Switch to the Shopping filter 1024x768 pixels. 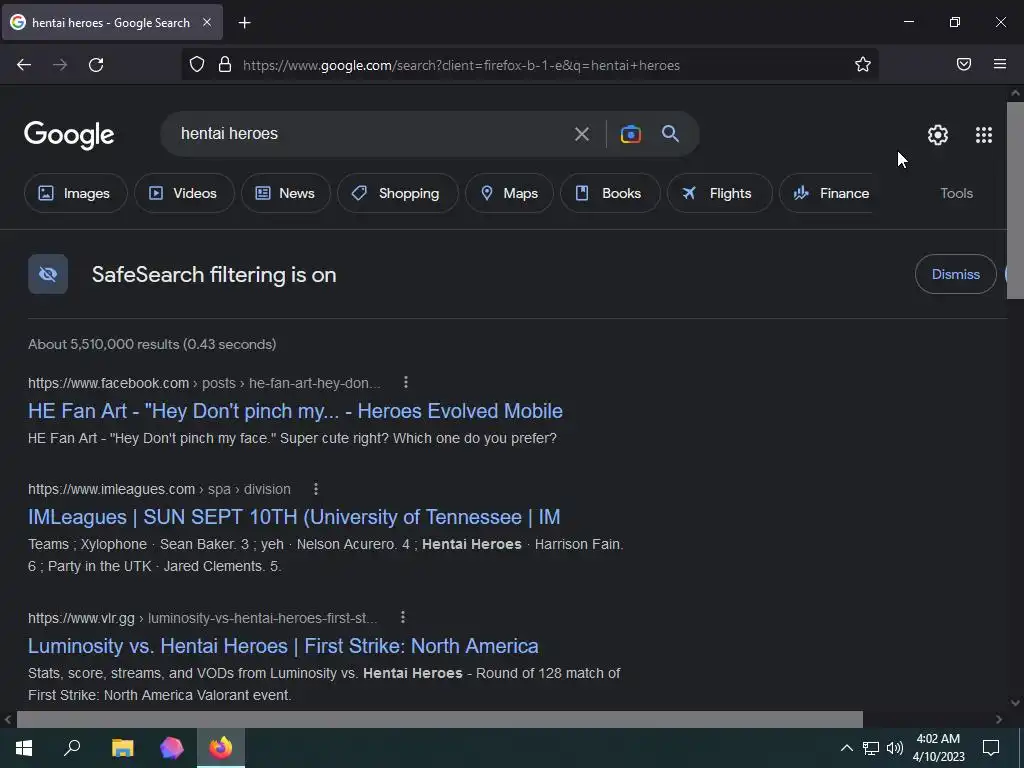point(398,193)
